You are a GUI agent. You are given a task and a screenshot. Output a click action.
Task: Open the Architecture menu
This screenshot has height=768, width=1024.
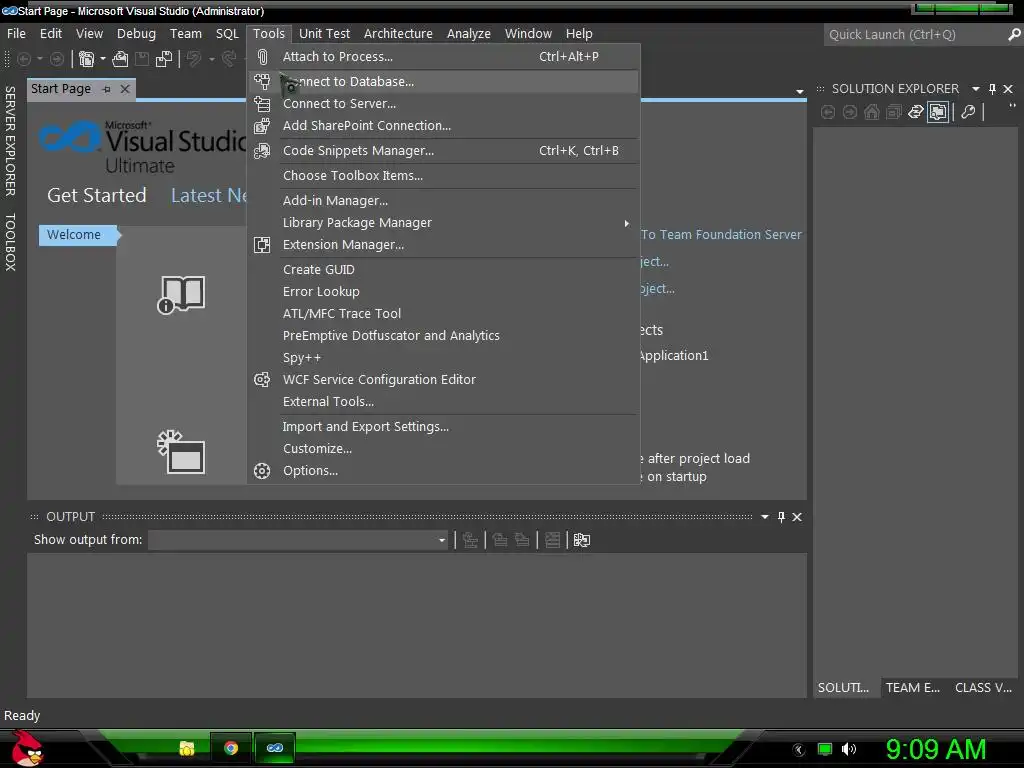[x=398, y=33]
